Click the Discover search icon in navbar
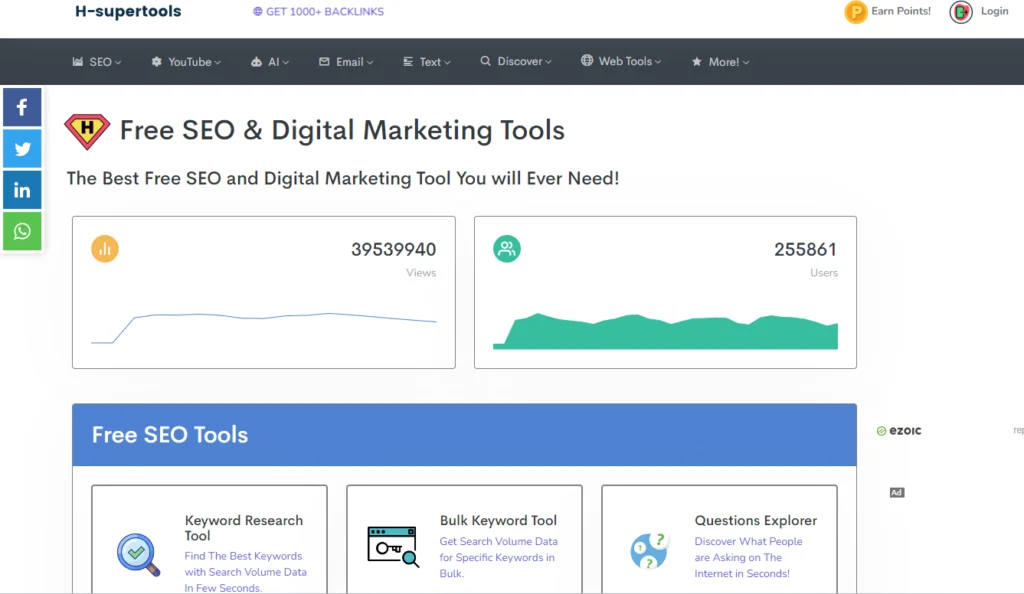Screen dimensions: 1024x594 [x=485, y=61]
